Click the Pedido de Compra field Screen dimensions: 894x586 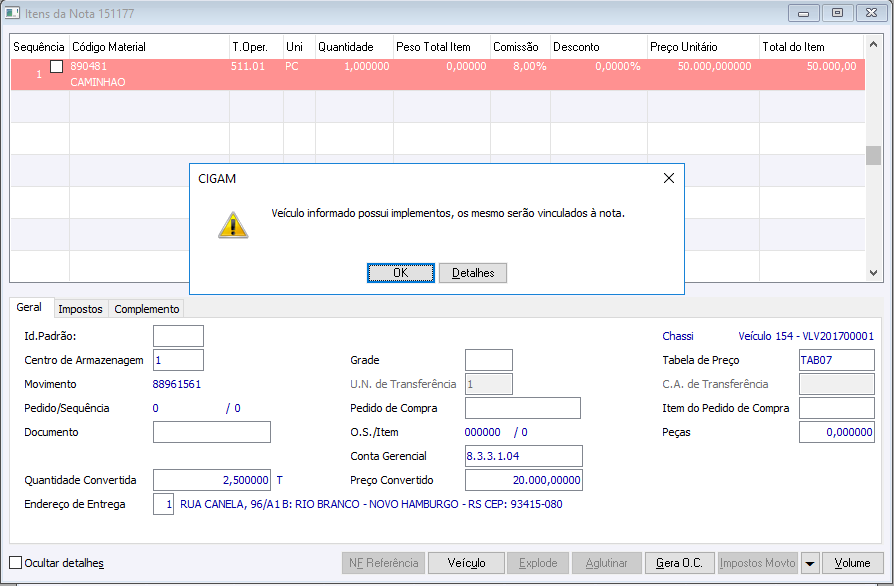523,408
